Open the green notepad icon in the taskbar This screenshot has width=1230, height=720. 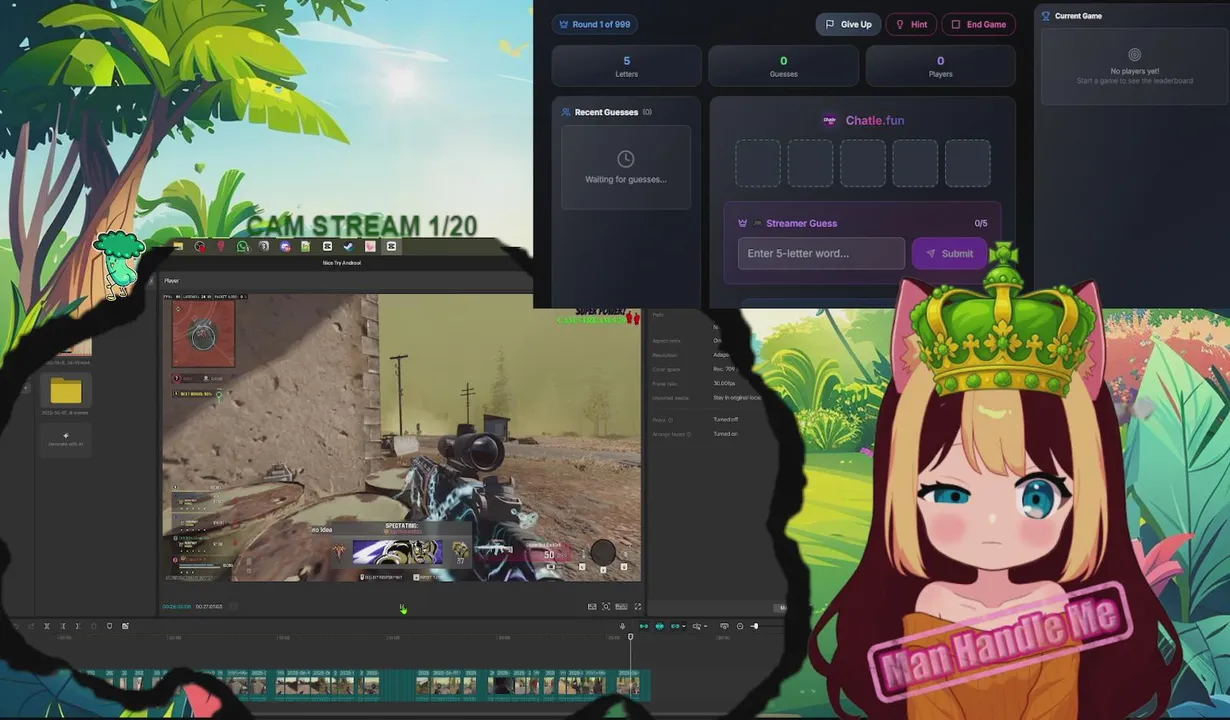click(x=306, y=246)
